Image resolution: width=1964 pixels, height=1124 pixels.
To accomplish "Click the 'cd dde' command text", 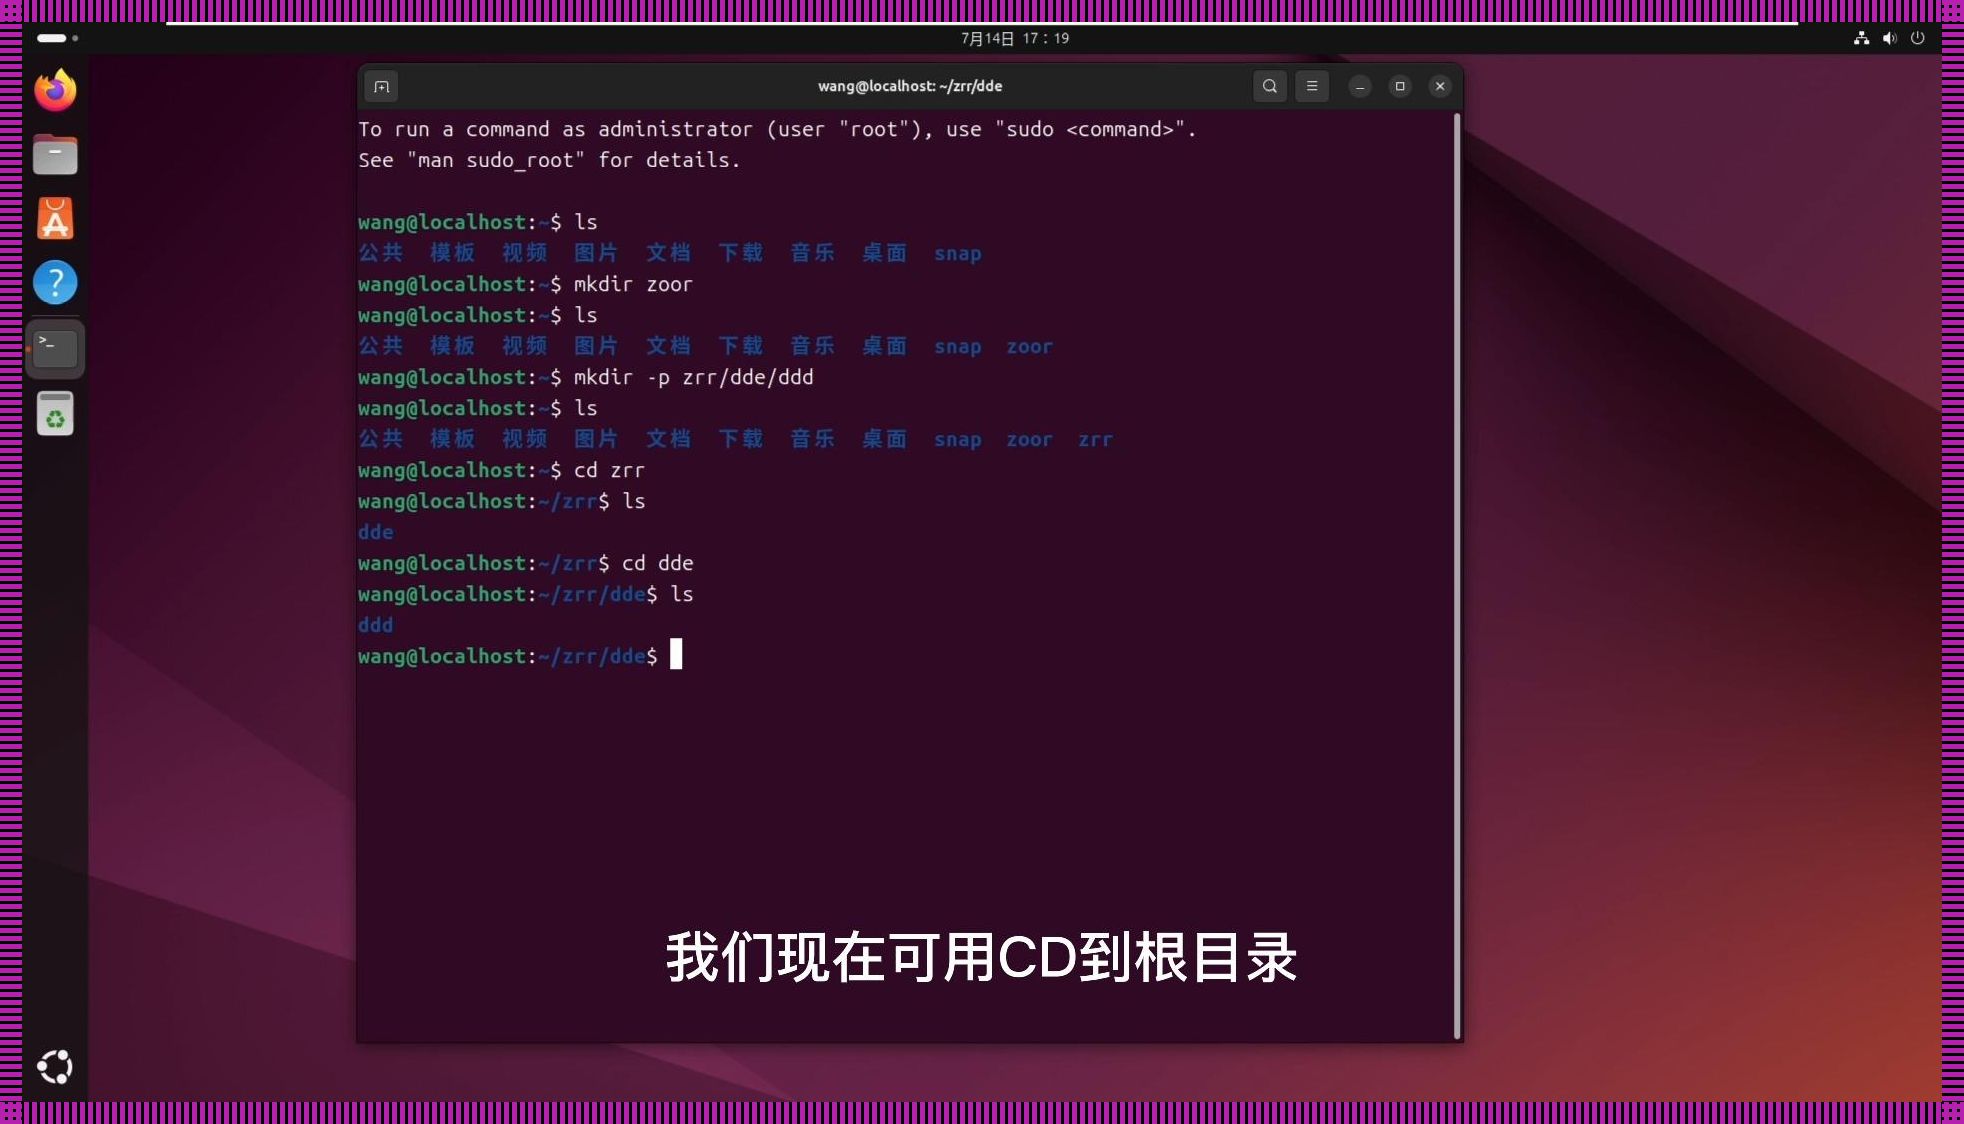I will 657,563.
